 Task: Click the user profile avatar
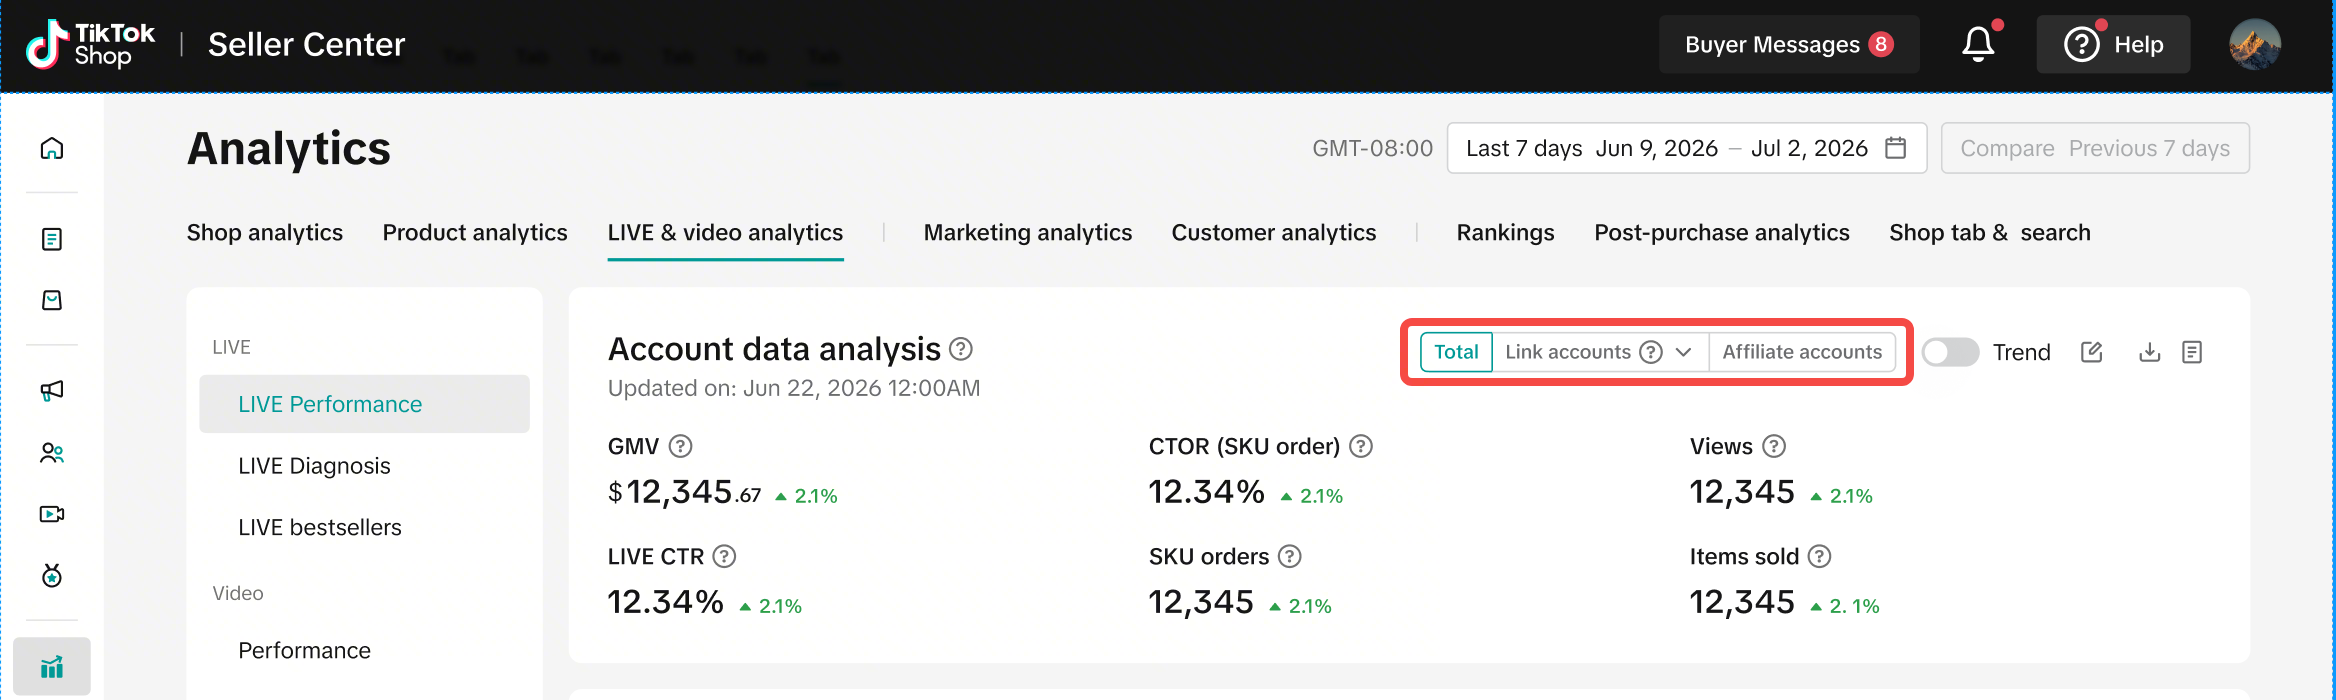(2254, 45)
